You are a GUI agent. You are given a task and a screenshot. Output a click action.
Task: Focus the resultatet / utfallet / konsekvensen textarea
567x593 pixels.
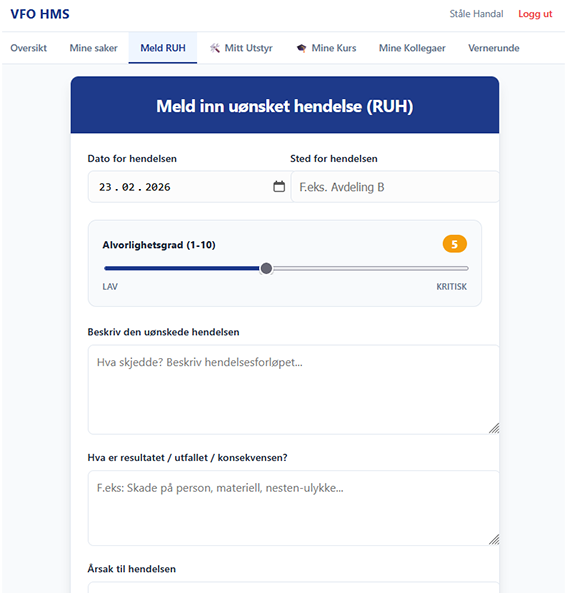(294, 508)
